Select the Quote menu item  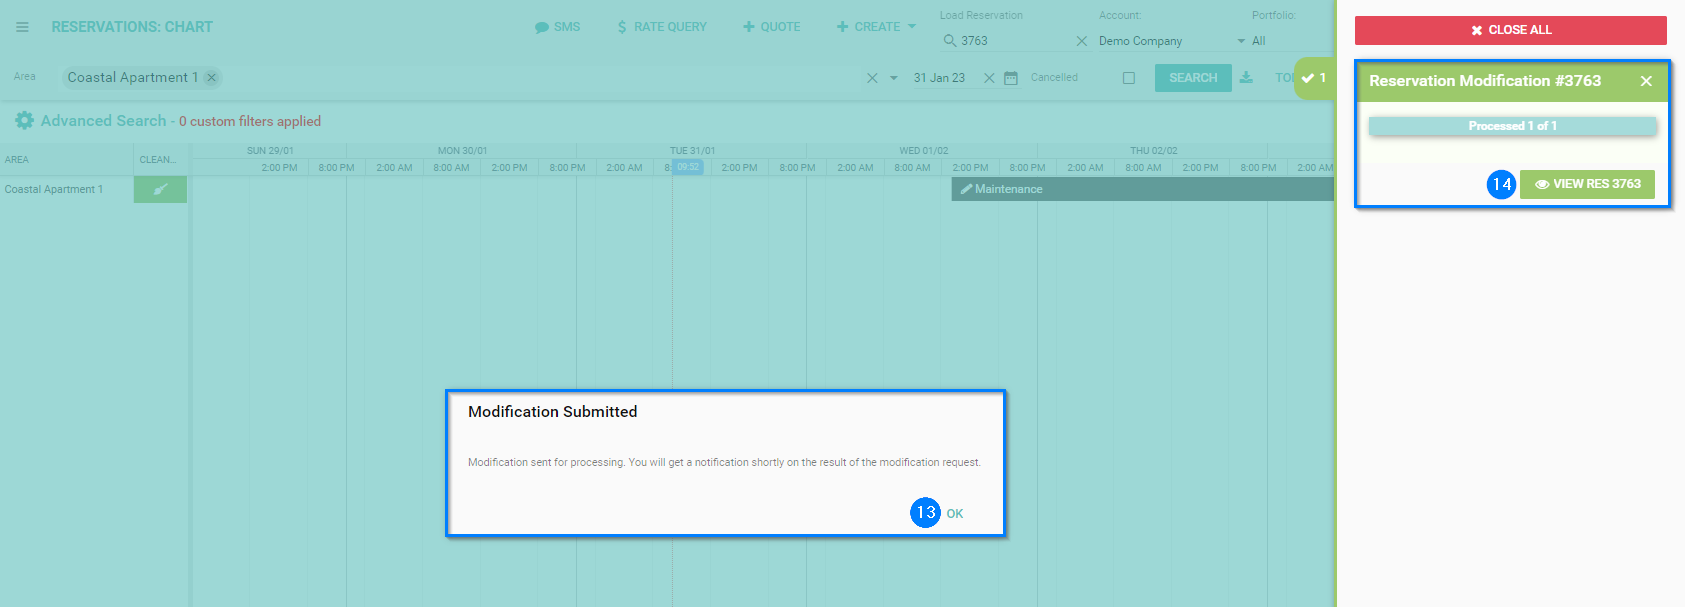tap(771, 27)
